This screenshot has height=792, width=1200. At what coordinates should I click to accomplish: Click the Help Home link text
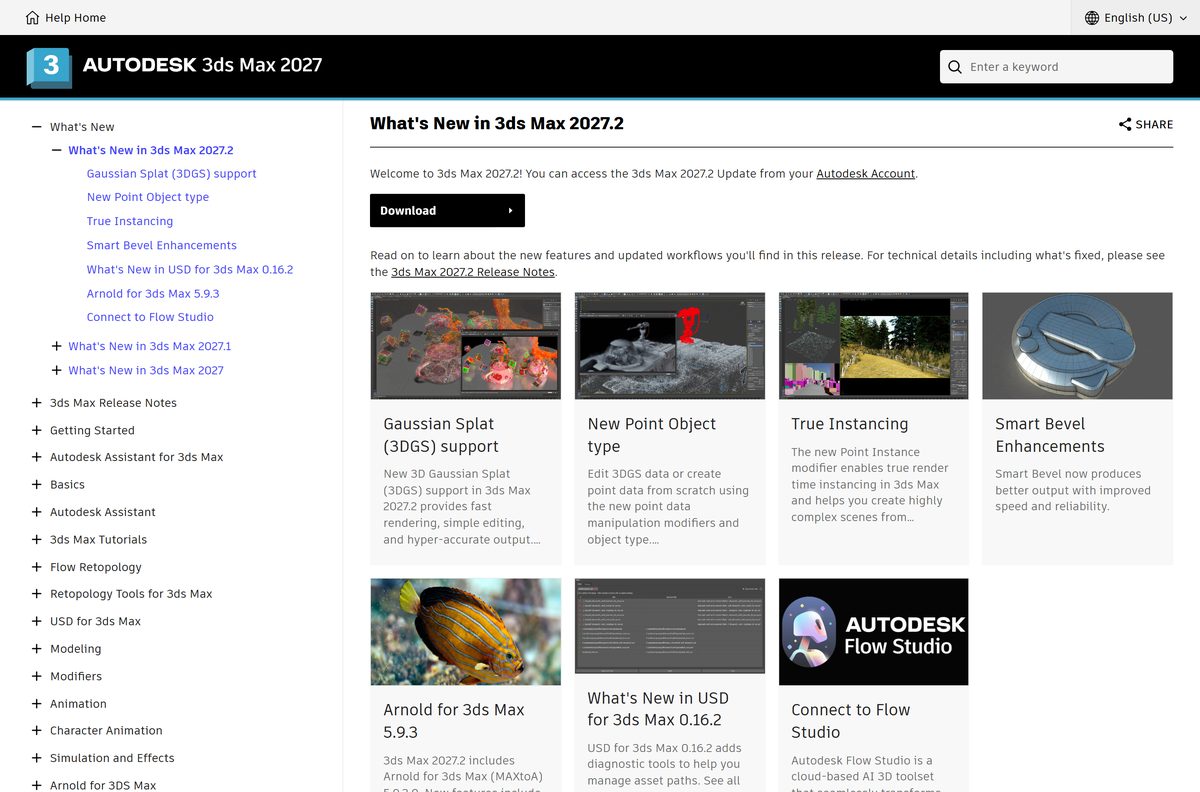click(x=75, y=17)
